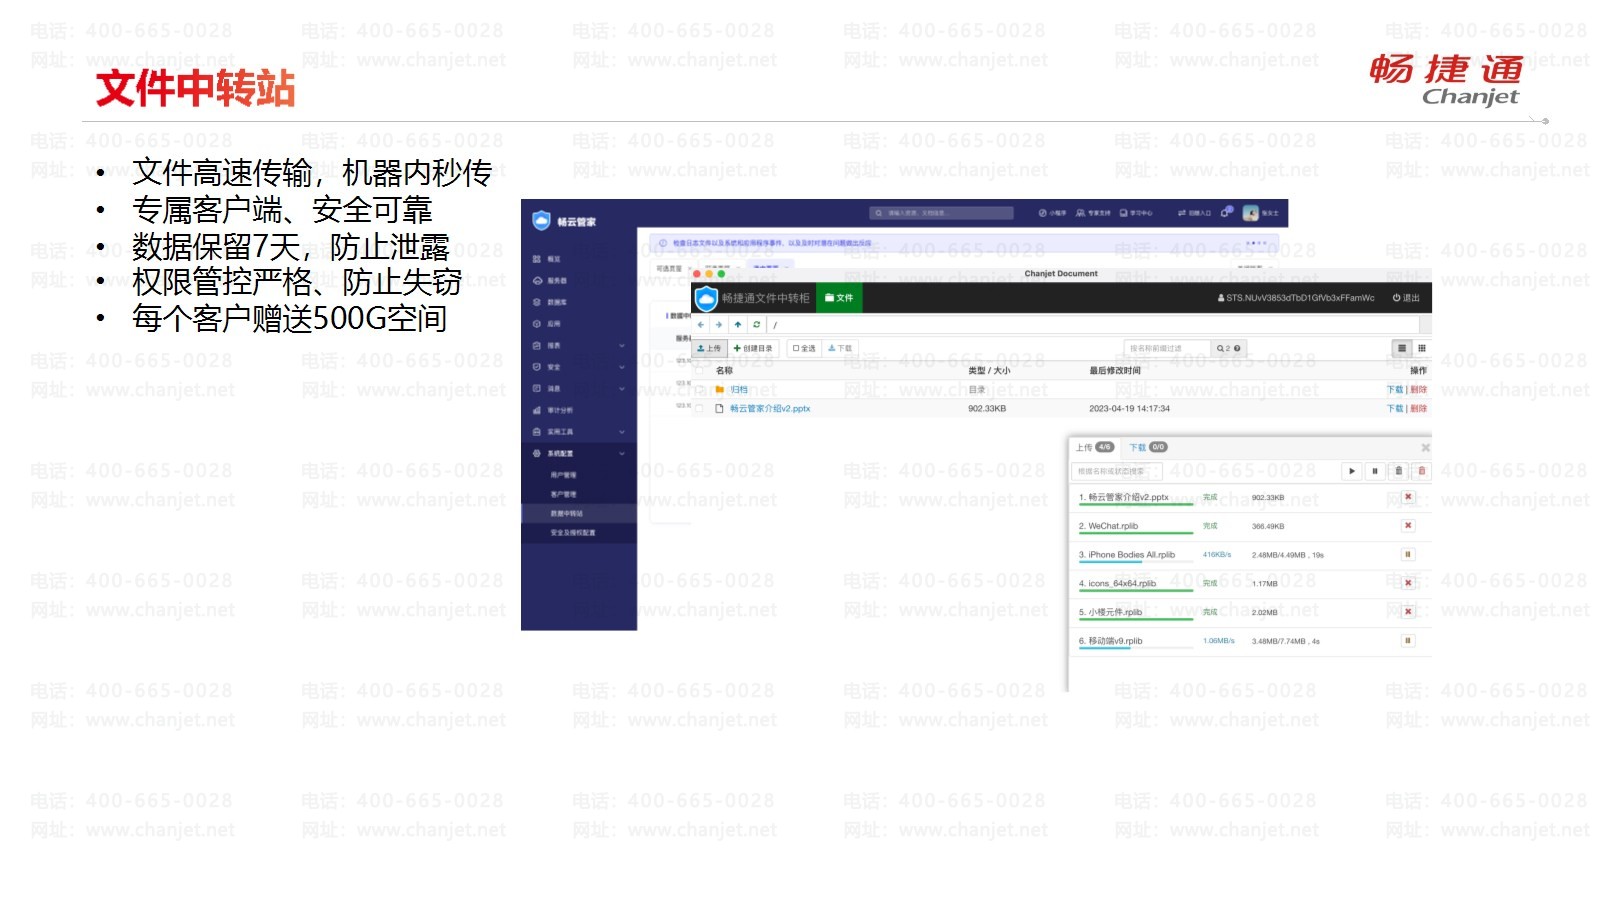Click the 创建目录 create folder button
The height and width of the screenshot is (900, 1600).
click(x=753, y=349)
